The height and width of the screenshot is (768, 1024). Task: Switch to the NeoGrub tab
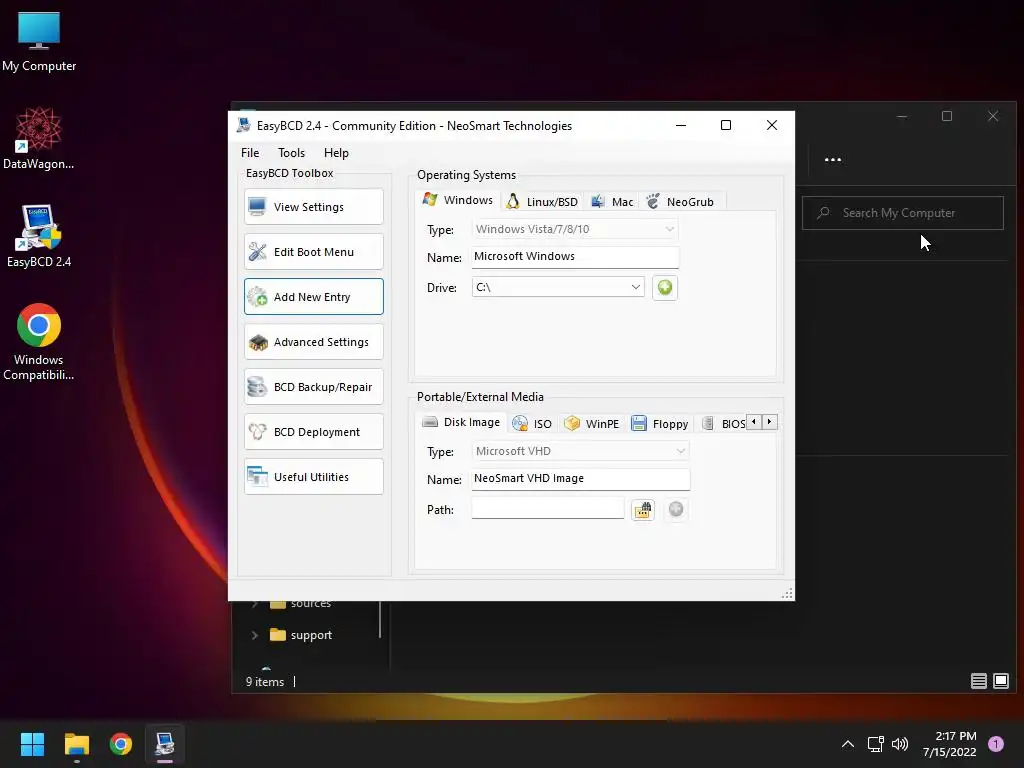coord(680,202)
